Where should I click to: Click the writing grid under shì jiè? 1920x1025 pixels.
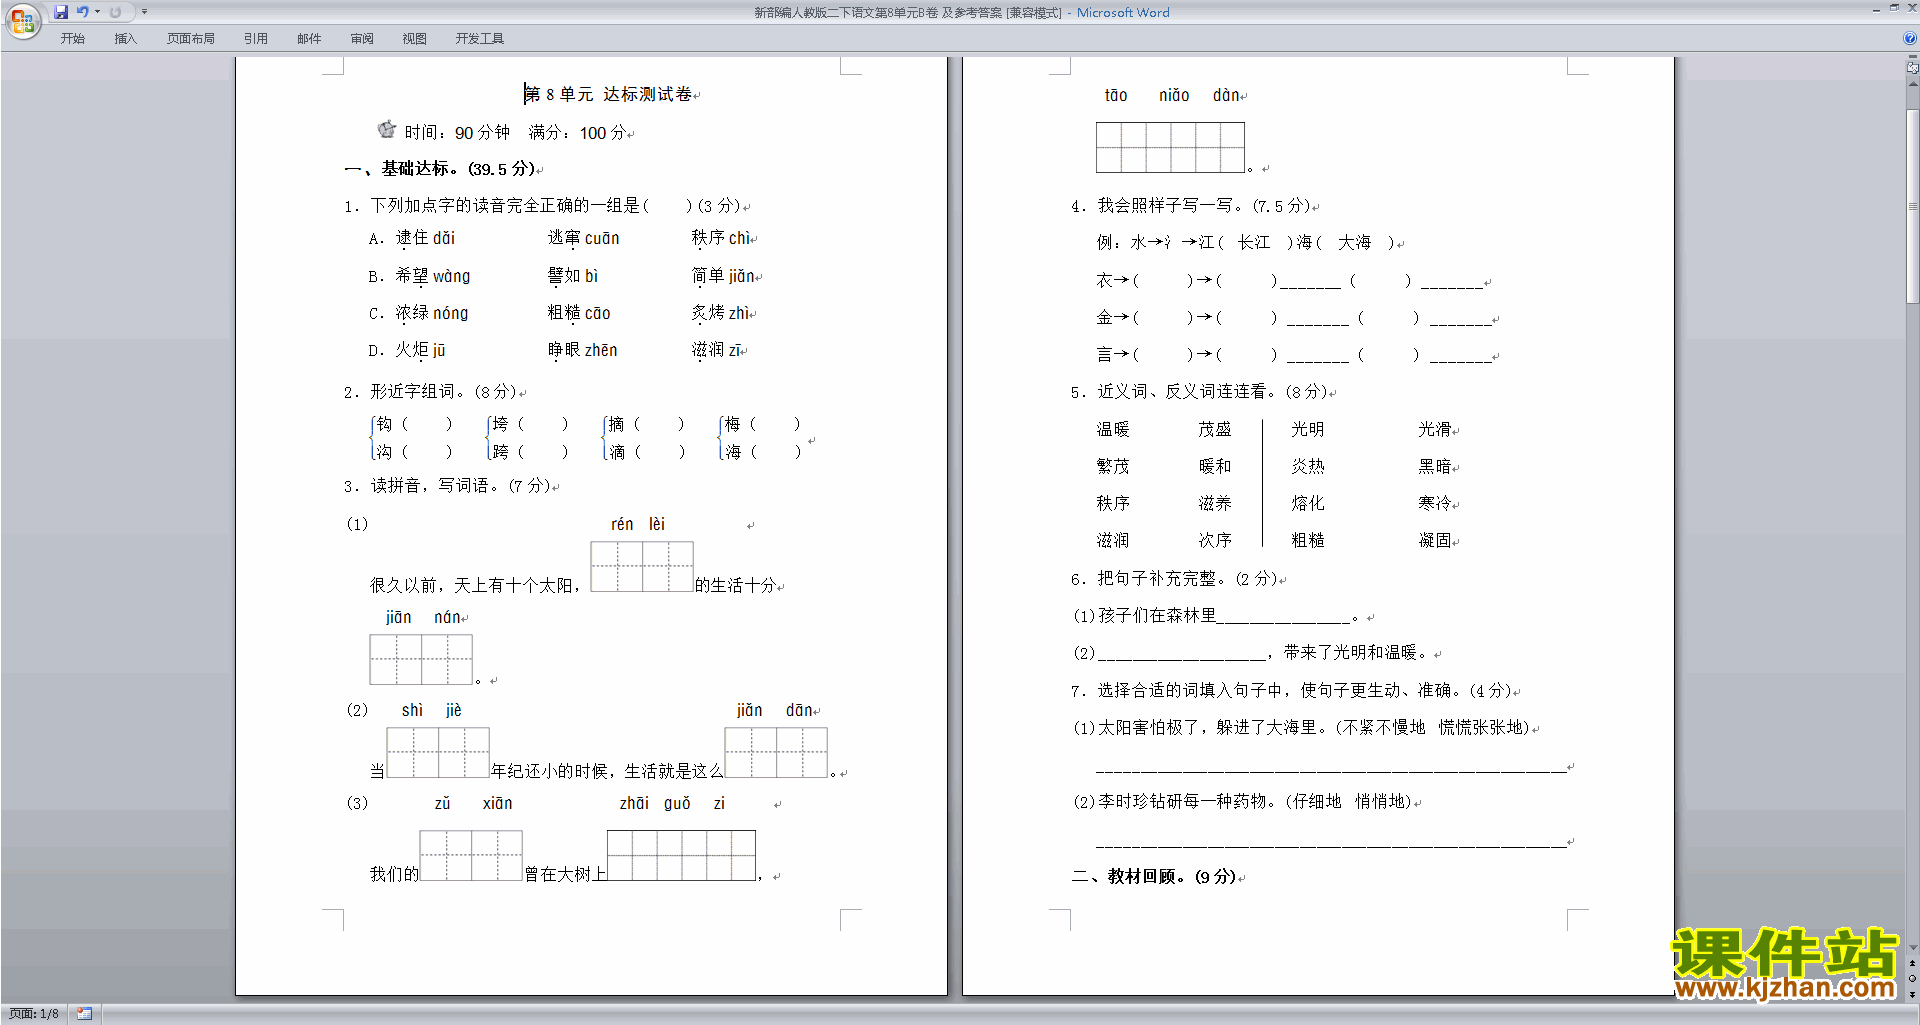[438, 752]
